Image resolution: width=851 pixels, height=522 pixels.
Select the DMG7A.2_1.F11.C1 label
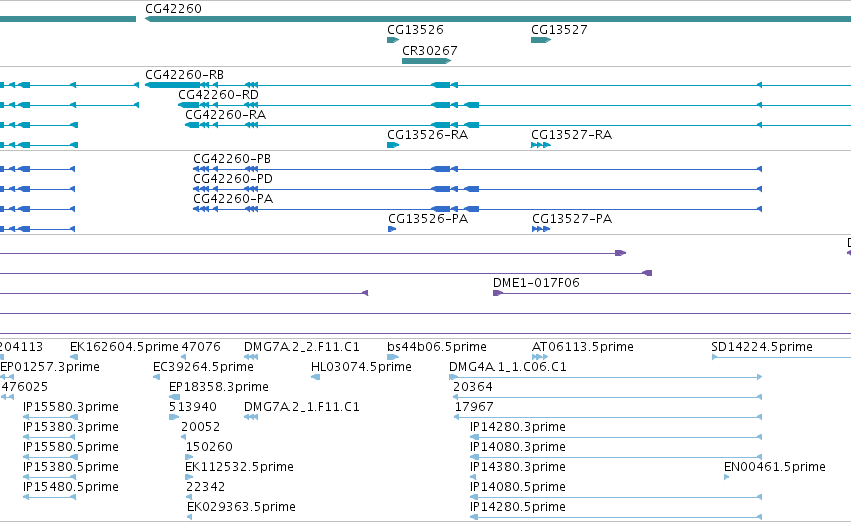302,407
